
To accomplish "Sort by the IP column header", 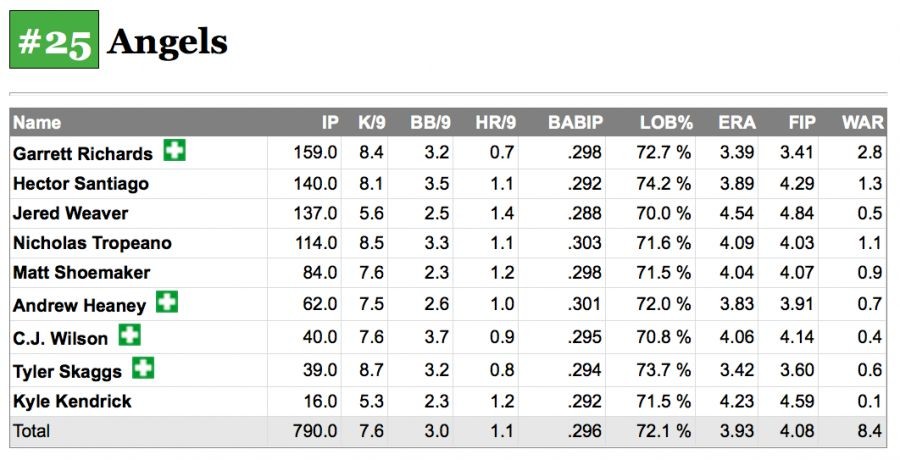I will [x=330, y=123].
